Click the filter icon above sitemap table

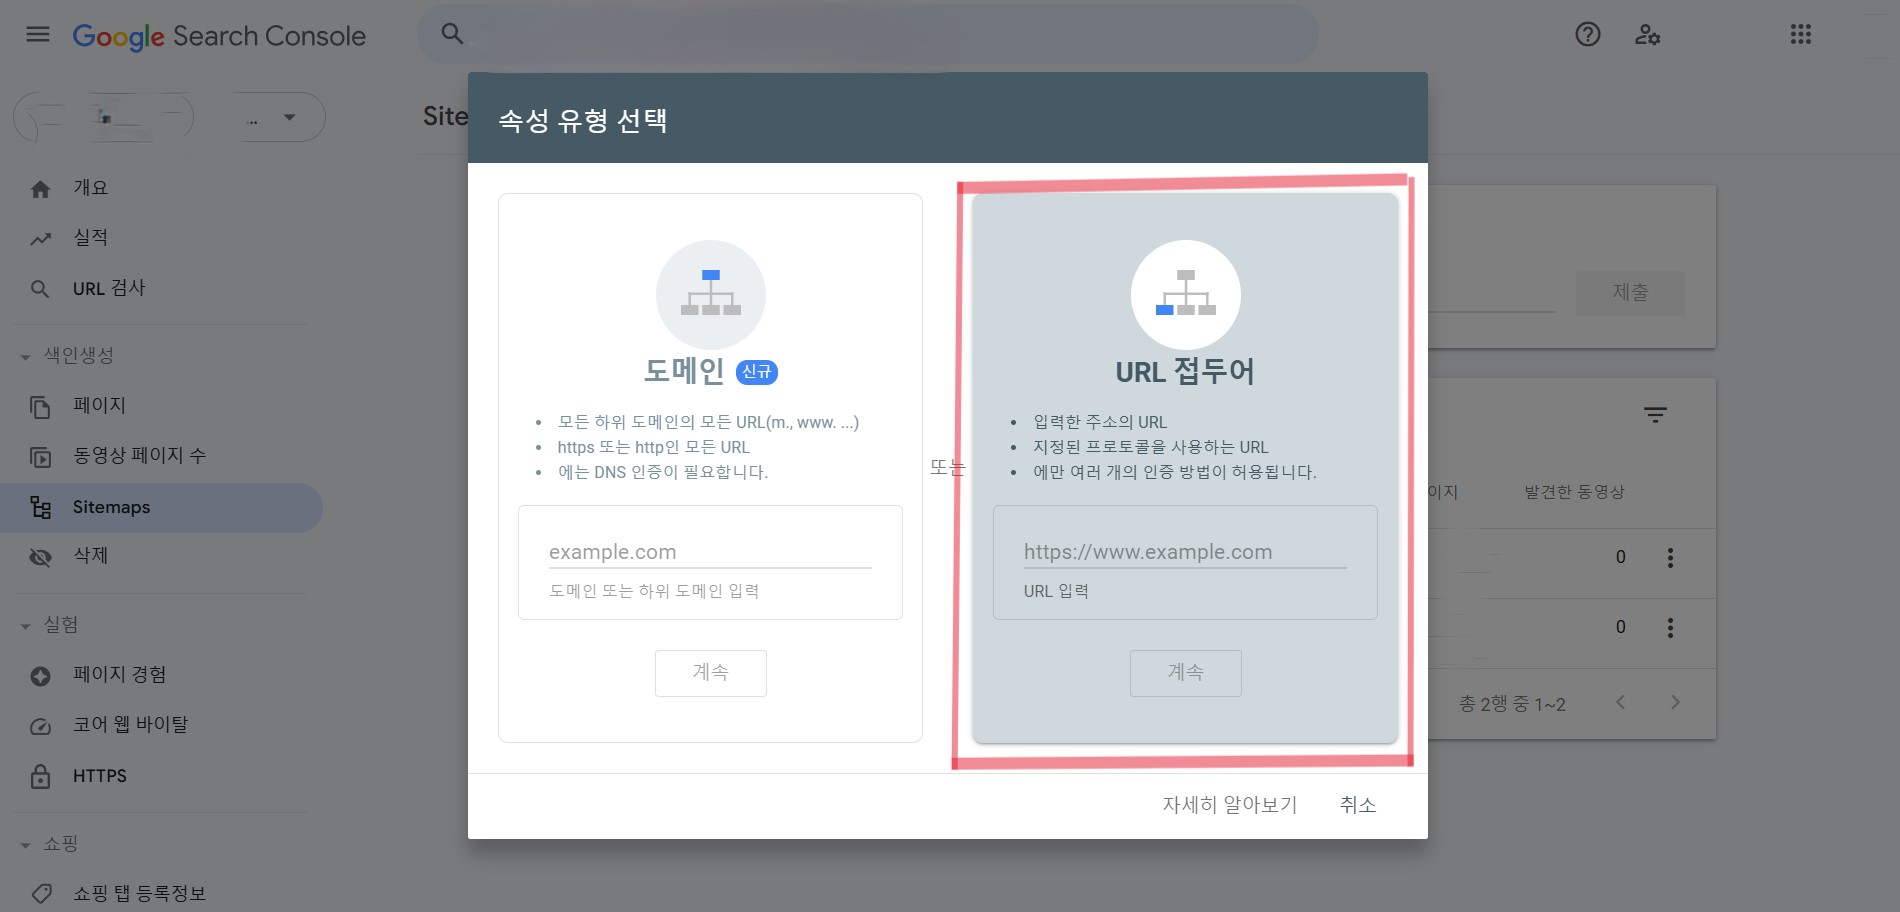tap(1655, 414)
